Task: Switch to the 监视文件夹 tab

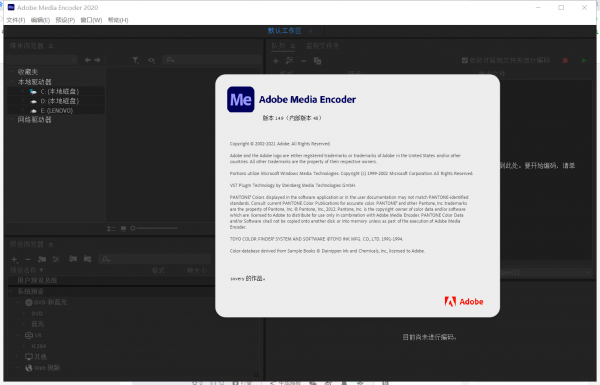Action: 322,46
